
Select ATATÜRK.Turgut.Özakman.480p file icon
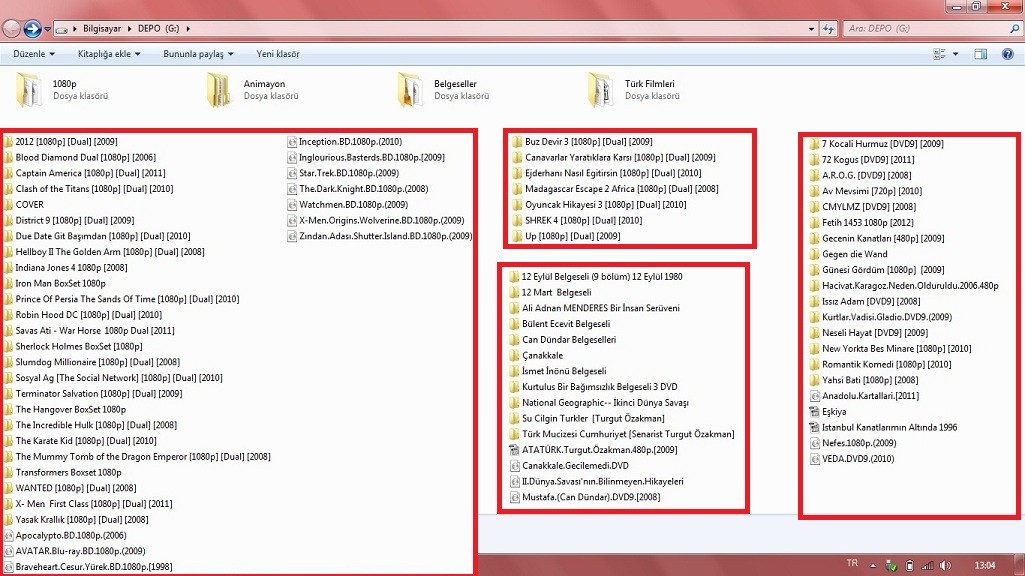click(514, 450)
